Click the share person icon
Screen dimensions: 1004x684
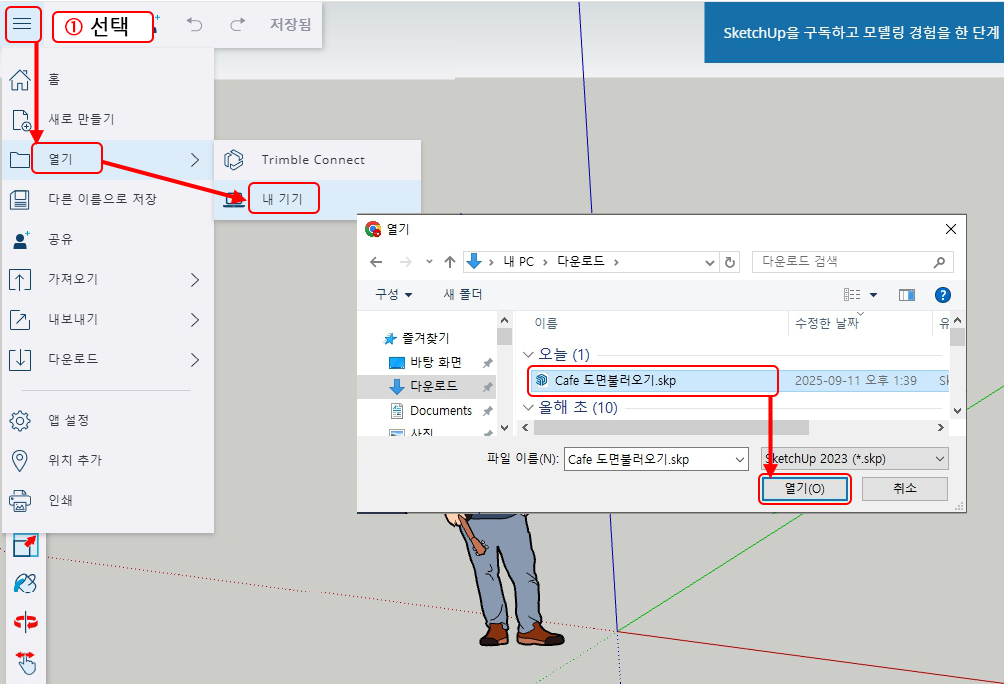[x=20, y=240]
